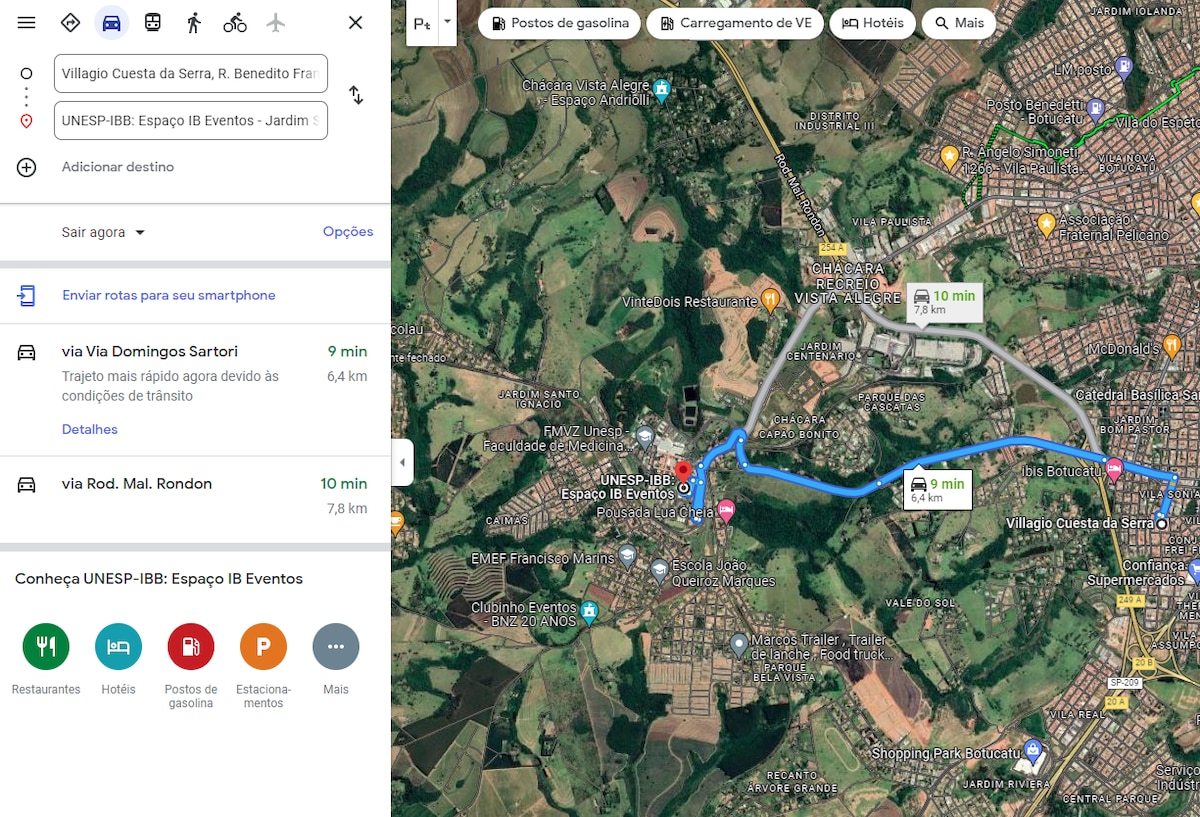1200x817 pixels.
Task: Click Associação Fraternal Pelicano marker
Action: click(1046, 224)
